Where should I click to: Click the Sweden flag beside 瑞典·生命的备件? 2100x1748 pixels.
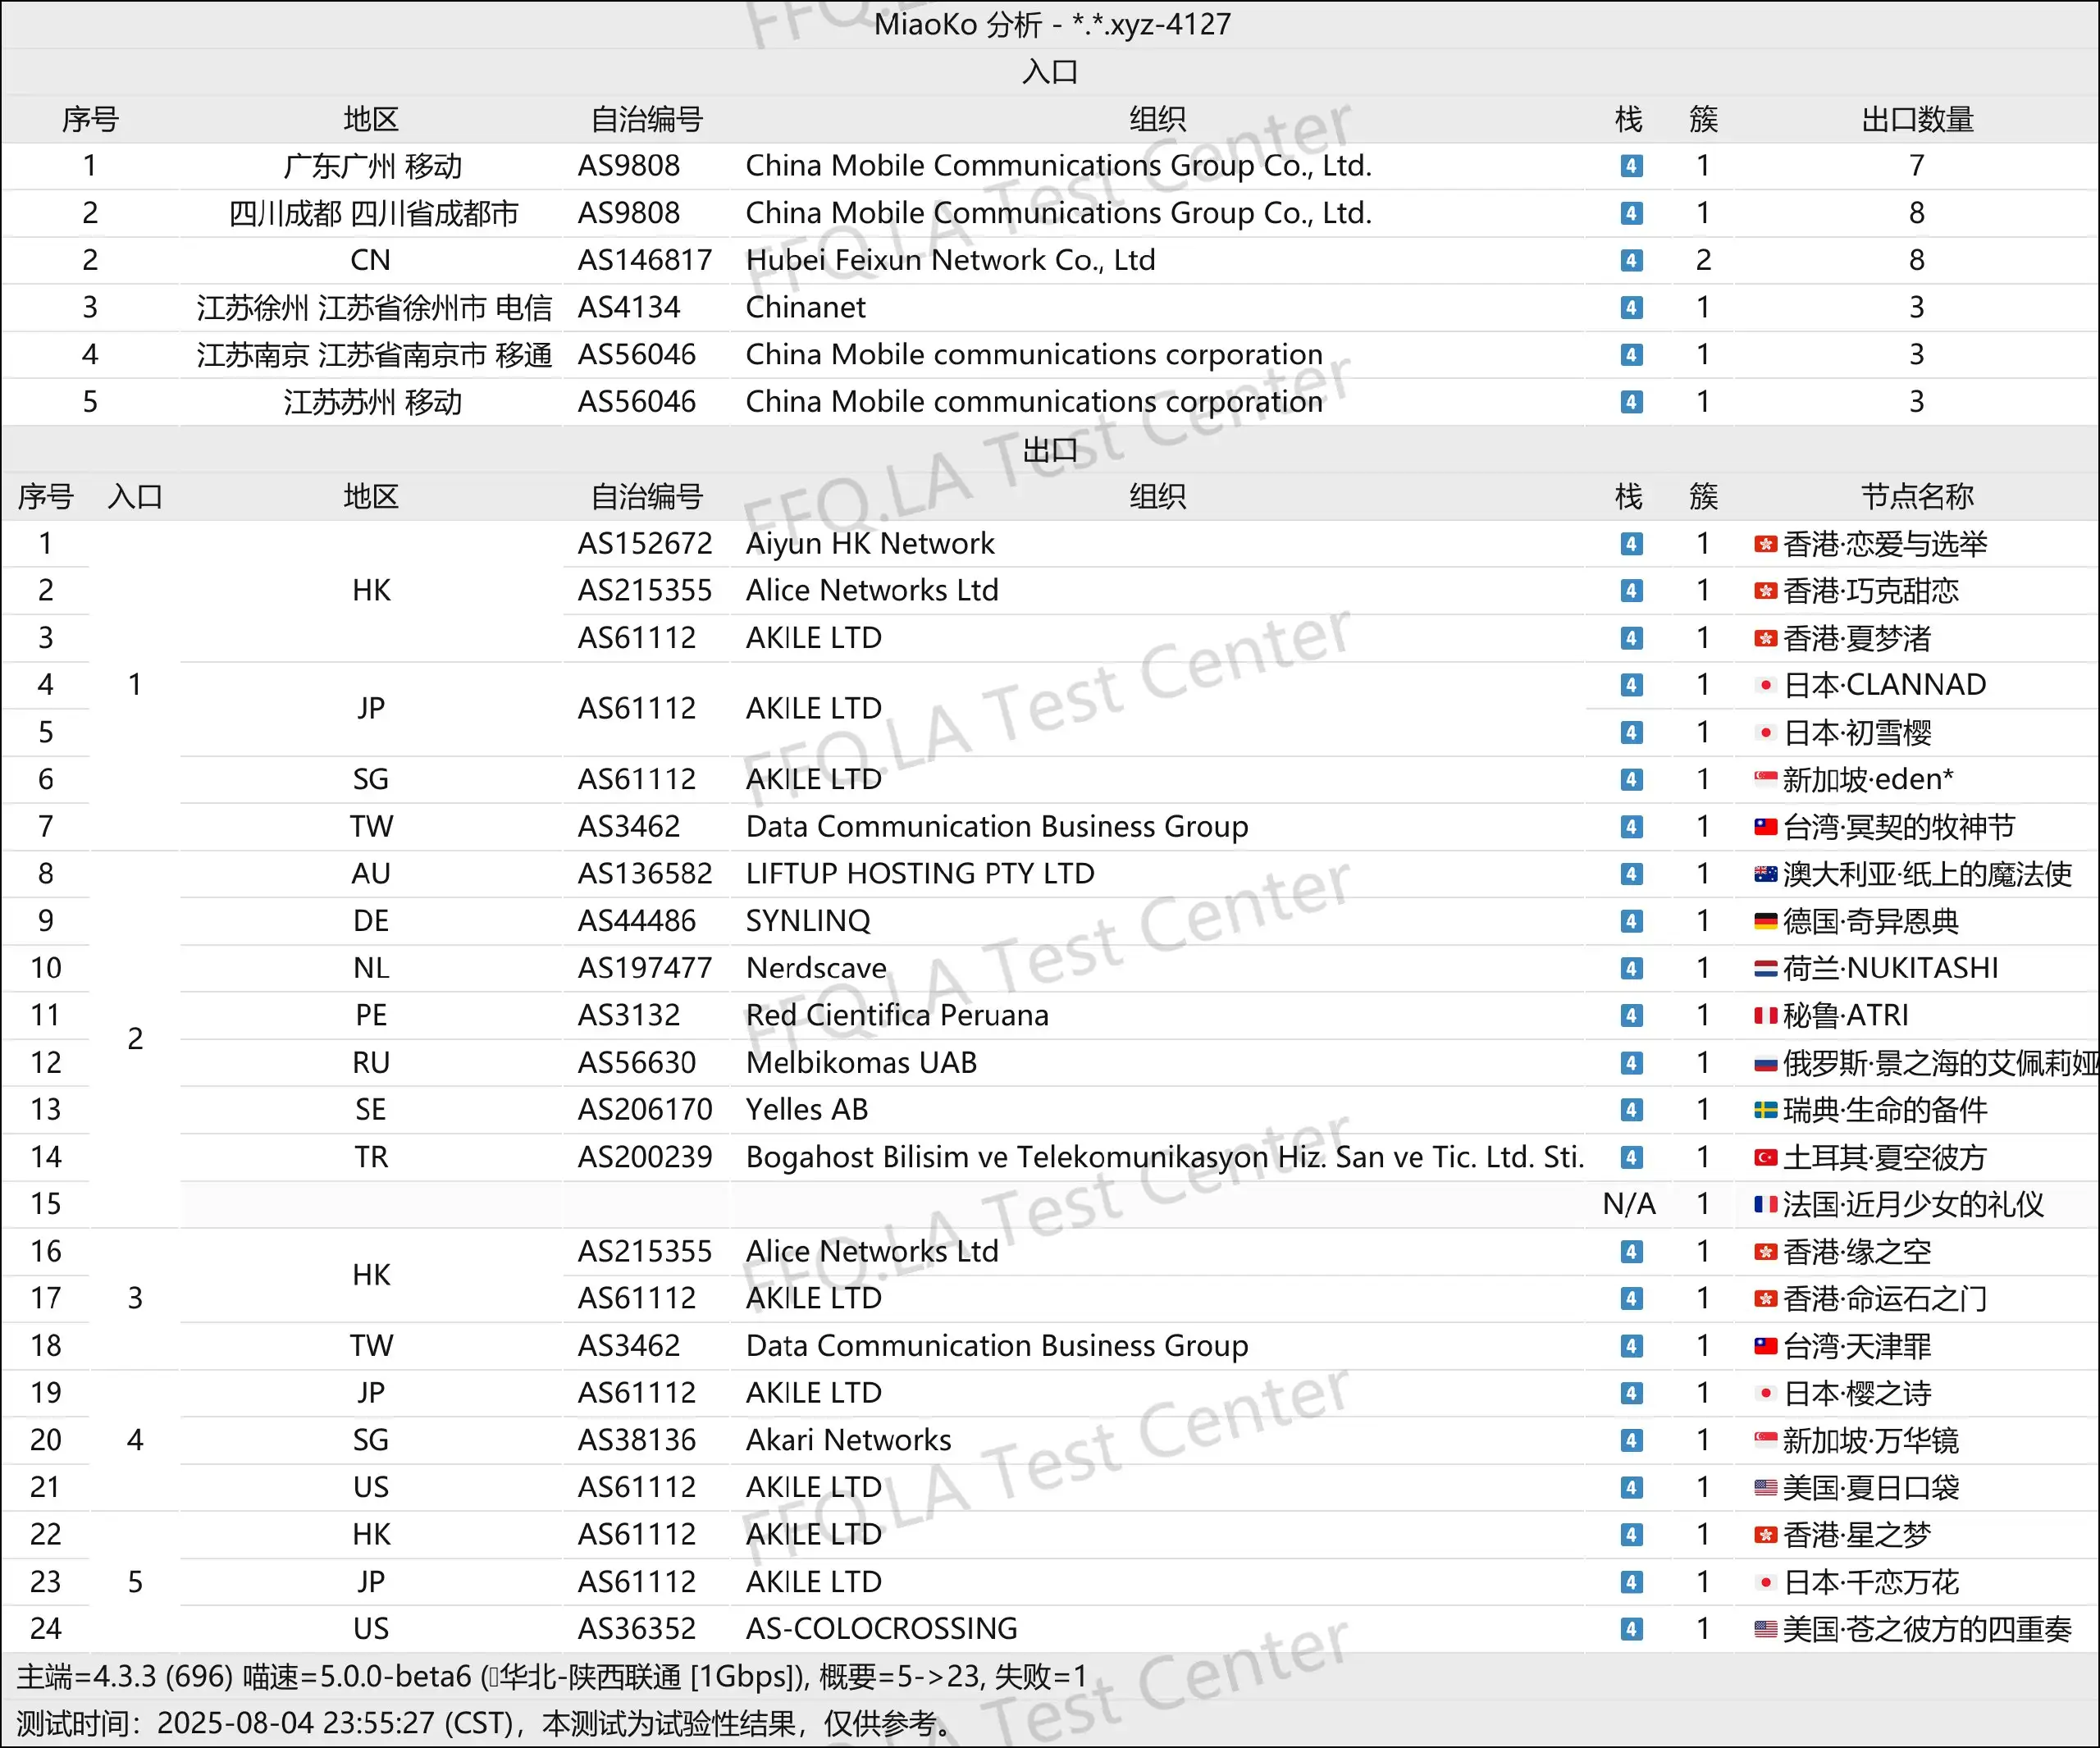[x=1765, y=1110]
